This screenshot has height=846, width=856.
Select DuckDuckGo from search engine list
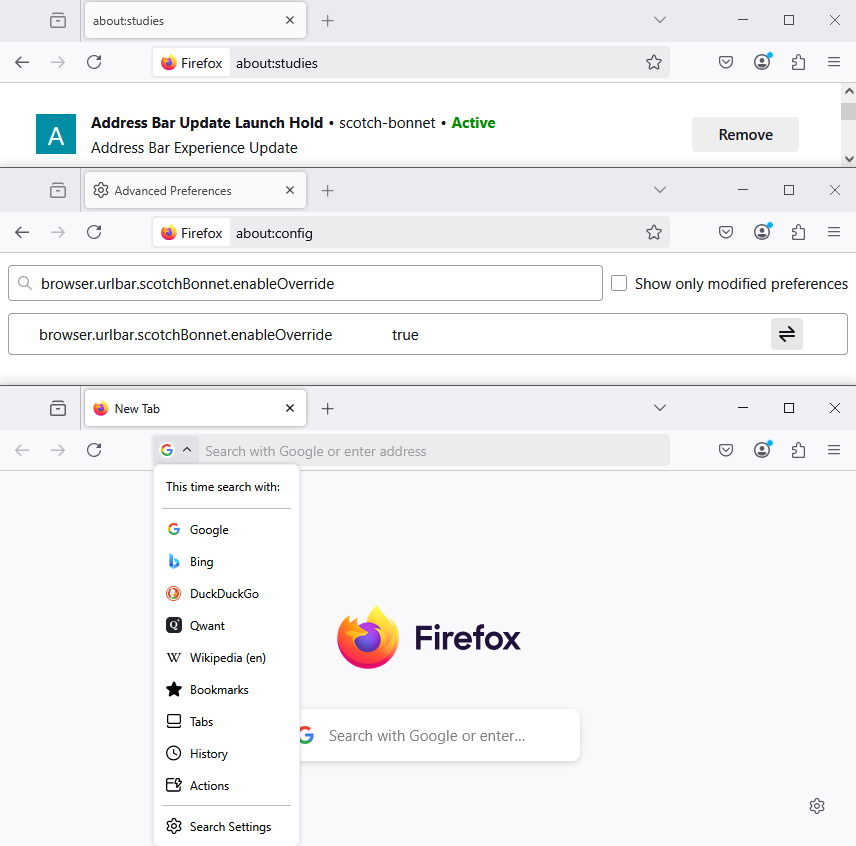[224, 594]
